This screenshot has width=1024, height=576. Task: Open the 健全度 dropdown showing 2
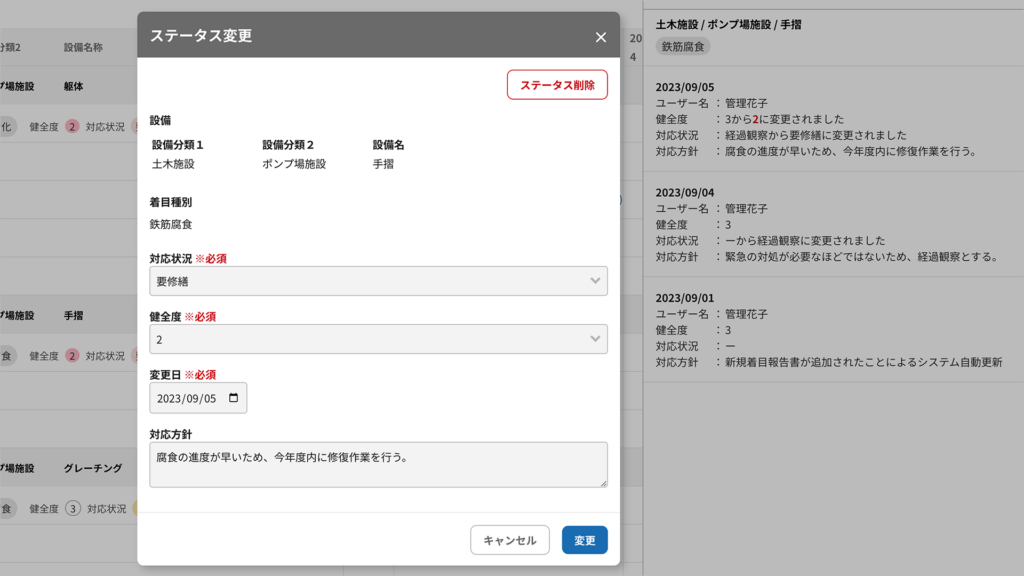[378, 339]
